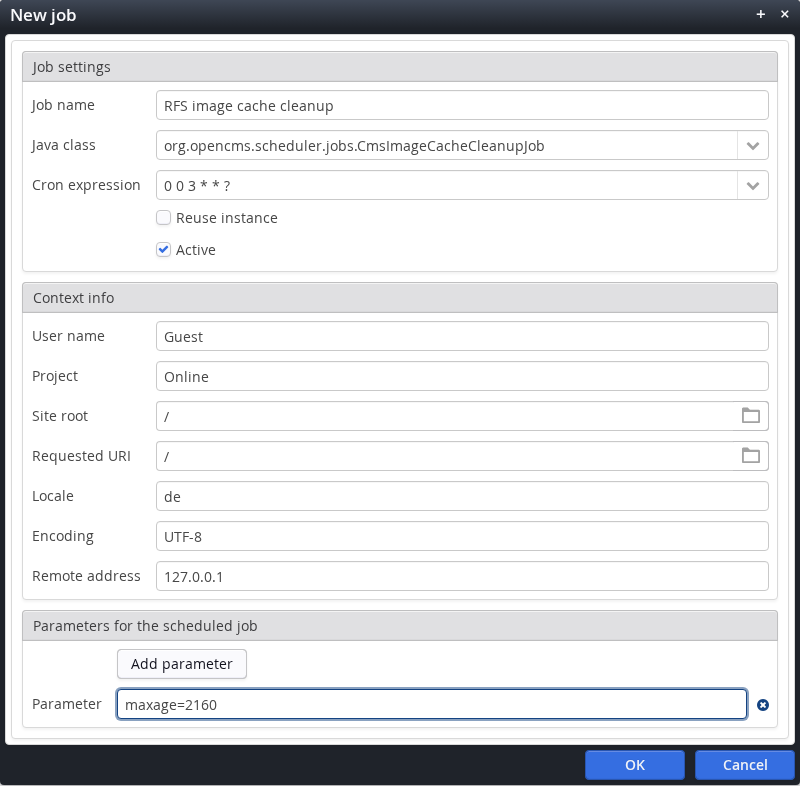Click the Remote address label
The width and height of the screenshot is (800, 786).
click(x=86, y=576)
